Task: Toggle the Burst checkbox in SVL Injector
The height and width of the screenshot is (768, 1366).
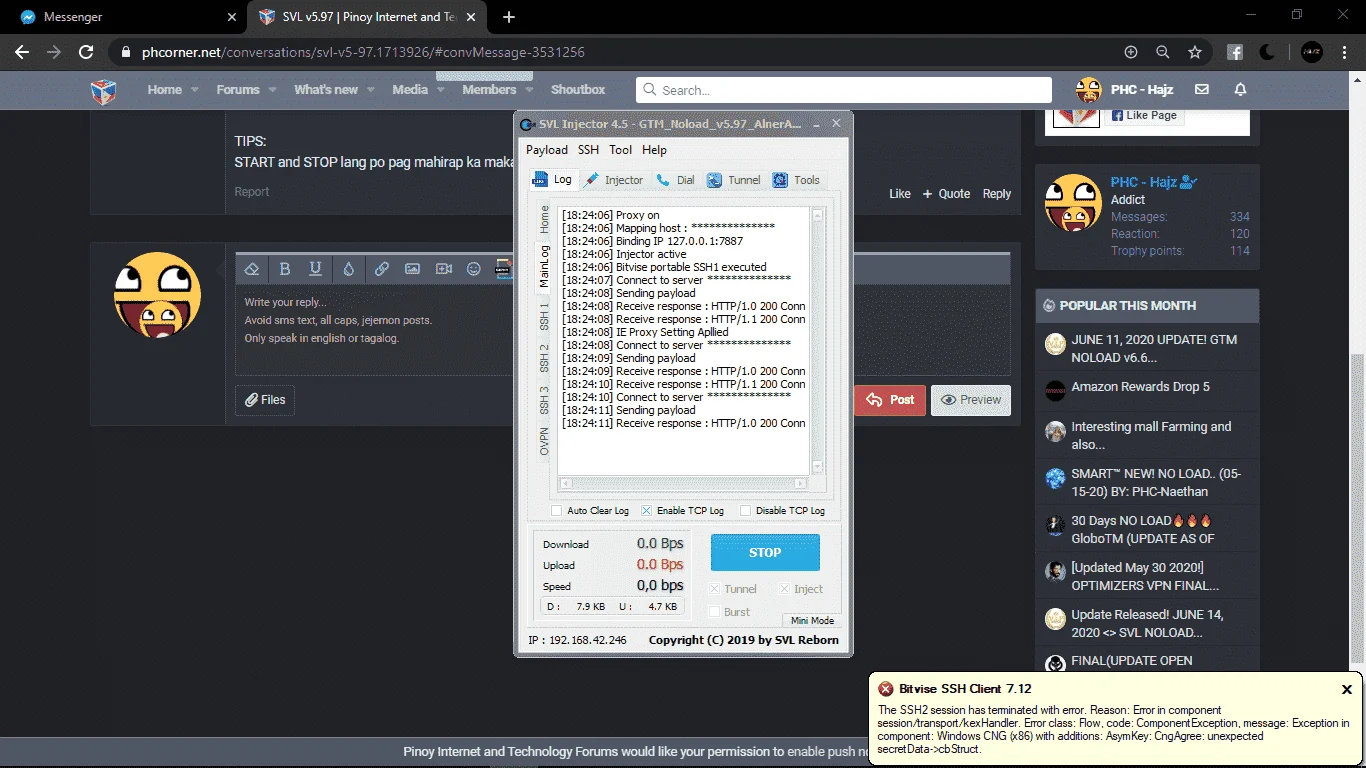Action: pos(714,612)
